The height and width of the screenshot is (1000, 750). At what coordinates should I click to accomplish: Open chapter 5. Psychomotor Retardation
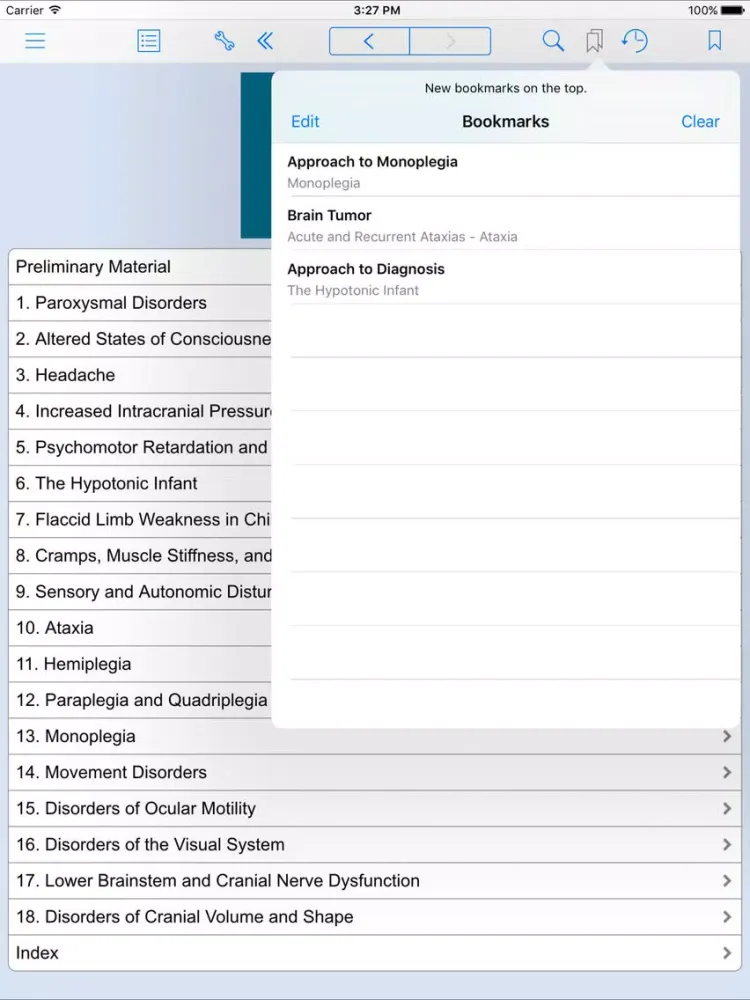(140, 447)
